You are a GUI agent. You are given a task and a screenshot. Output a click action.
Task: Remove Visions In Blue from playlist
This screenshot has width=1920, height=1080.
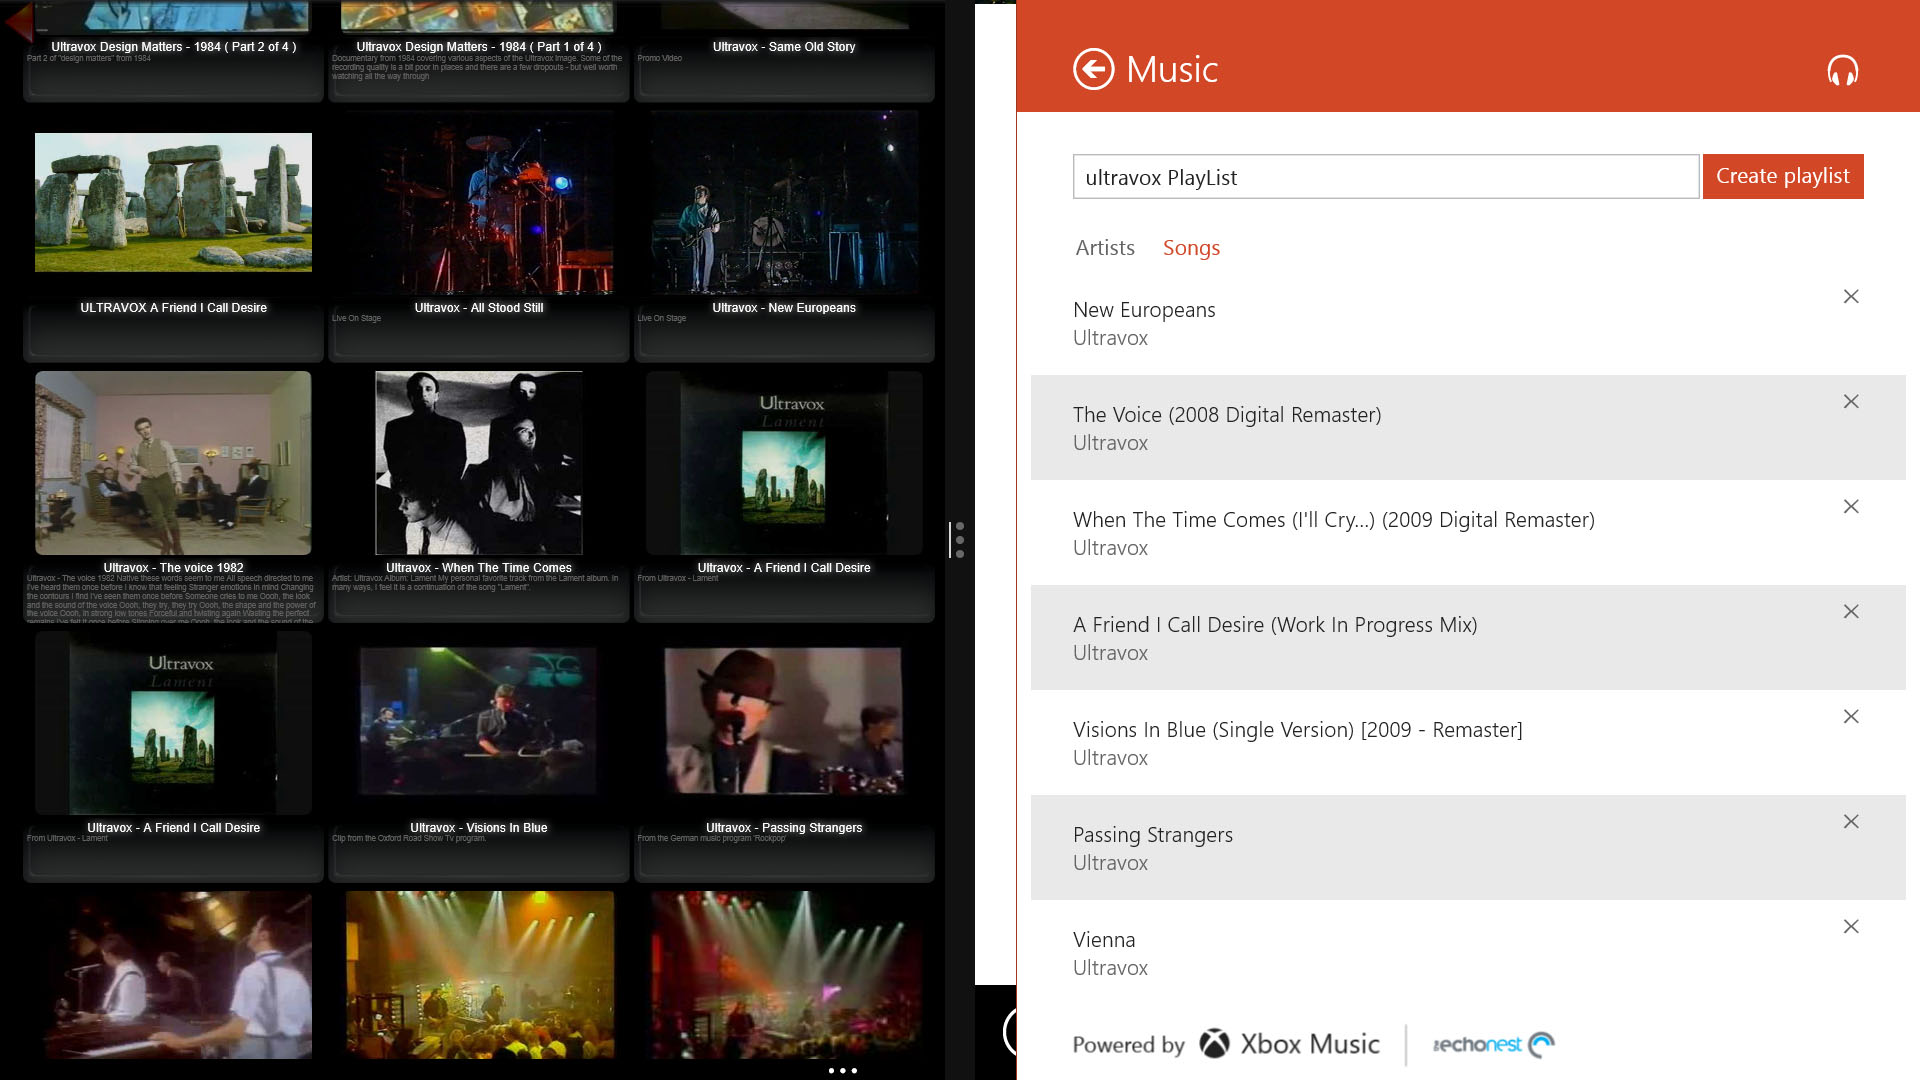pos(1851,717)
